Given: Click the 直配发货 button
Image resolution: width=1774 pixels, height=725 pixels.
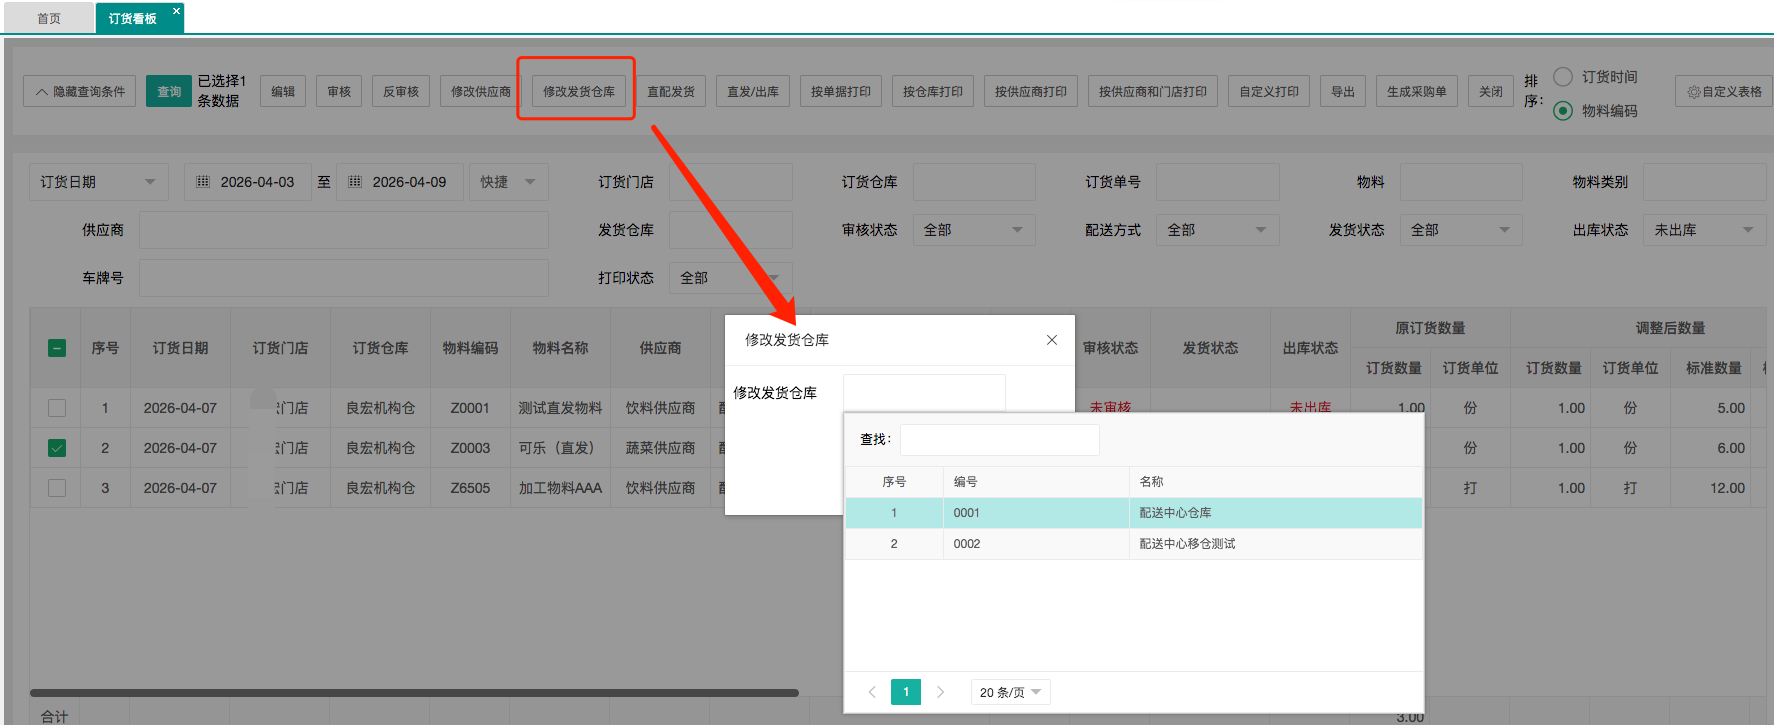Looking at the screenshot, I should click(x=671, y=92).
